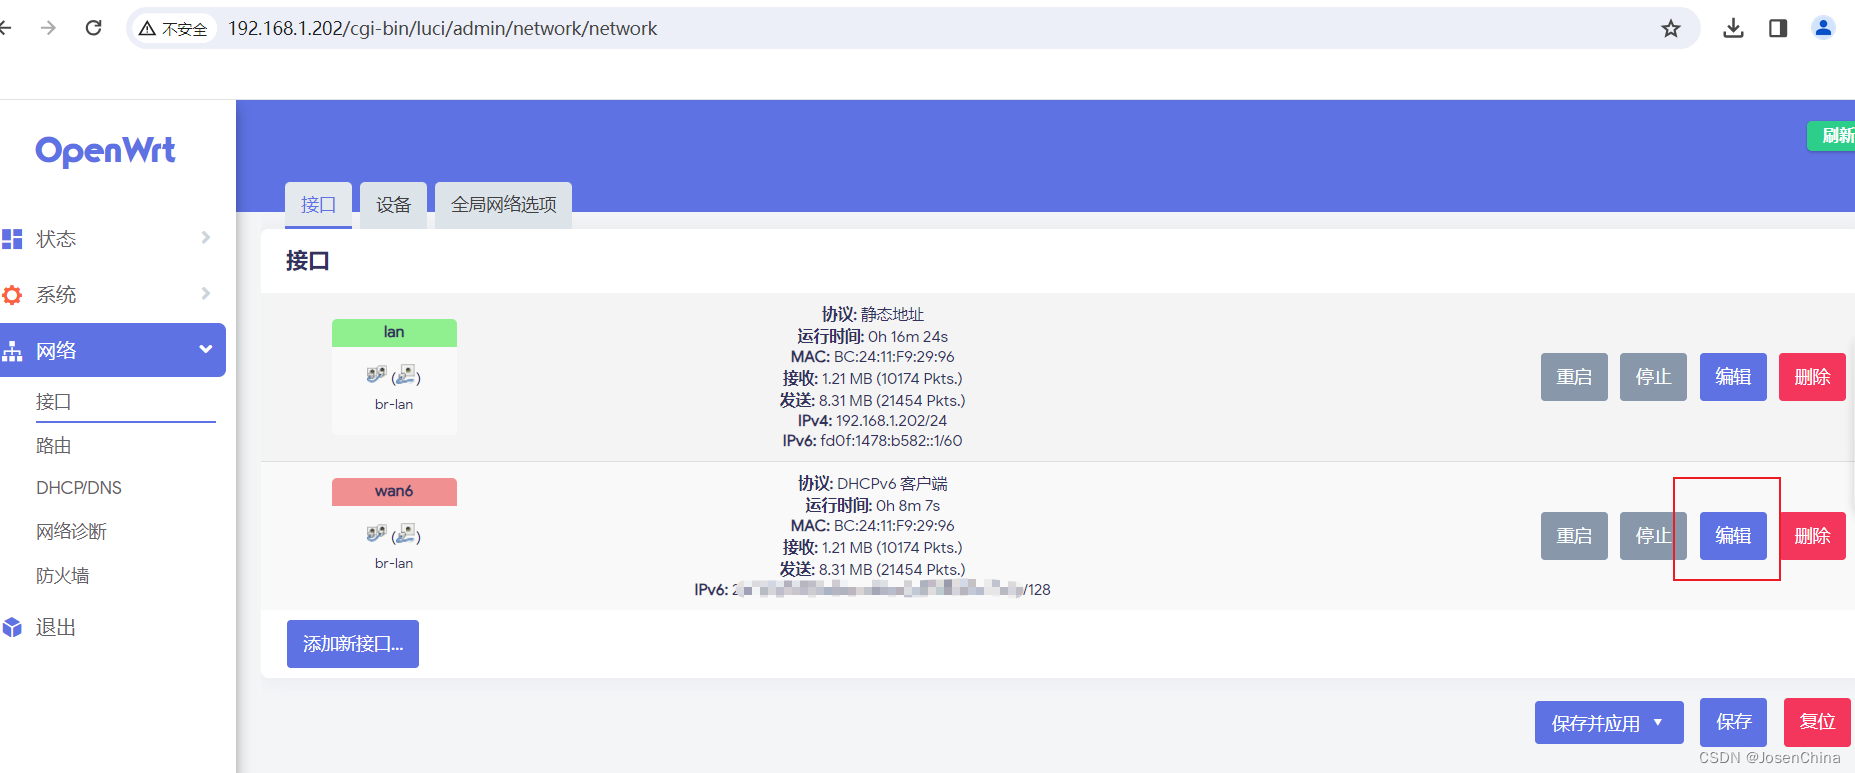
Task: Restart the wan6 interface with 重启
Action: (x=1574, y=536)
